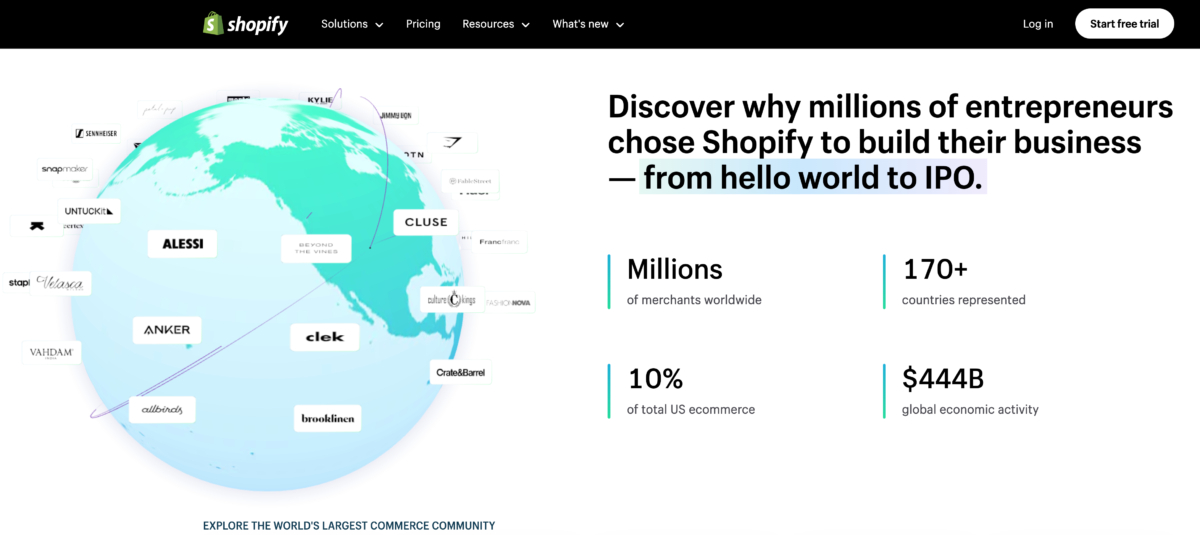The image size is (1200, 535).
Task: Go to the Pricing page
Action: [423, 24]
